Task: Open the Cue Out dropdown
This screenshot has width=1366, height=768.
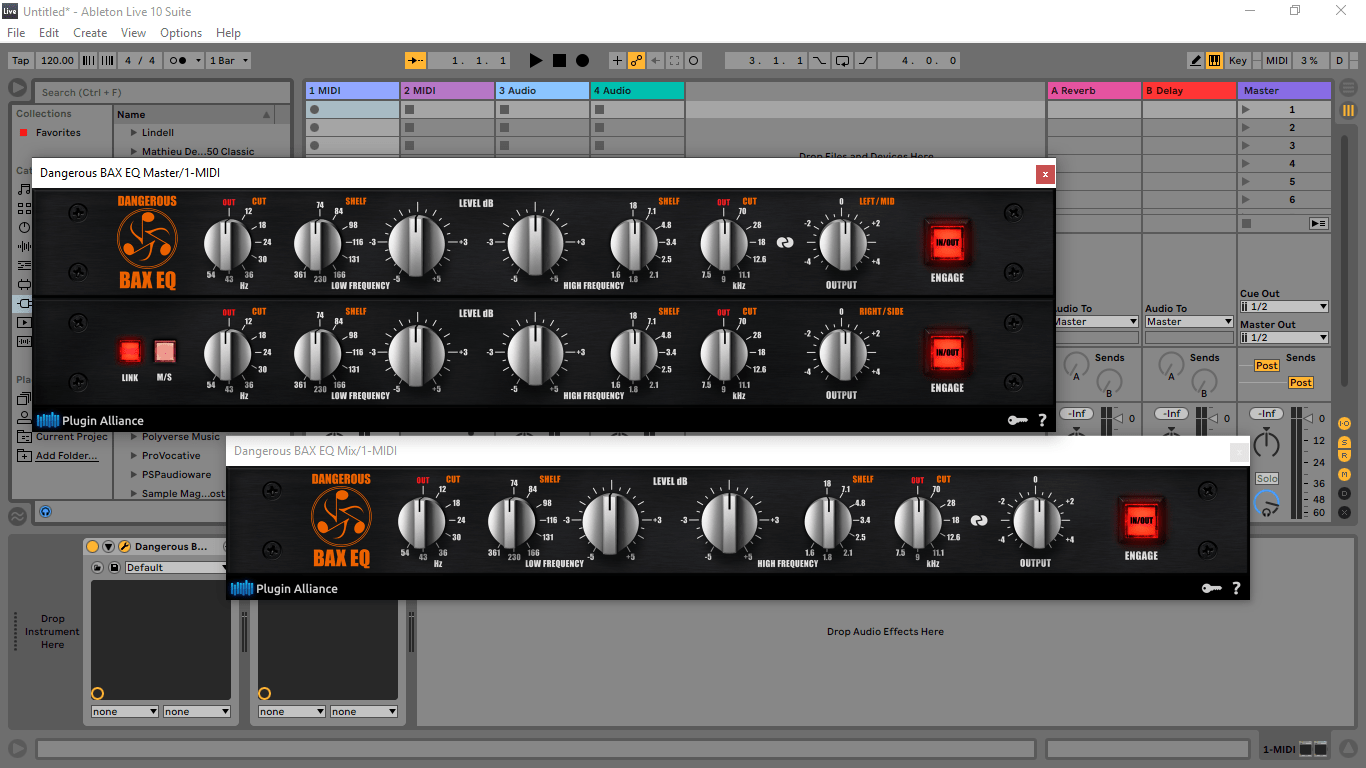Action: click(1284, 307)
